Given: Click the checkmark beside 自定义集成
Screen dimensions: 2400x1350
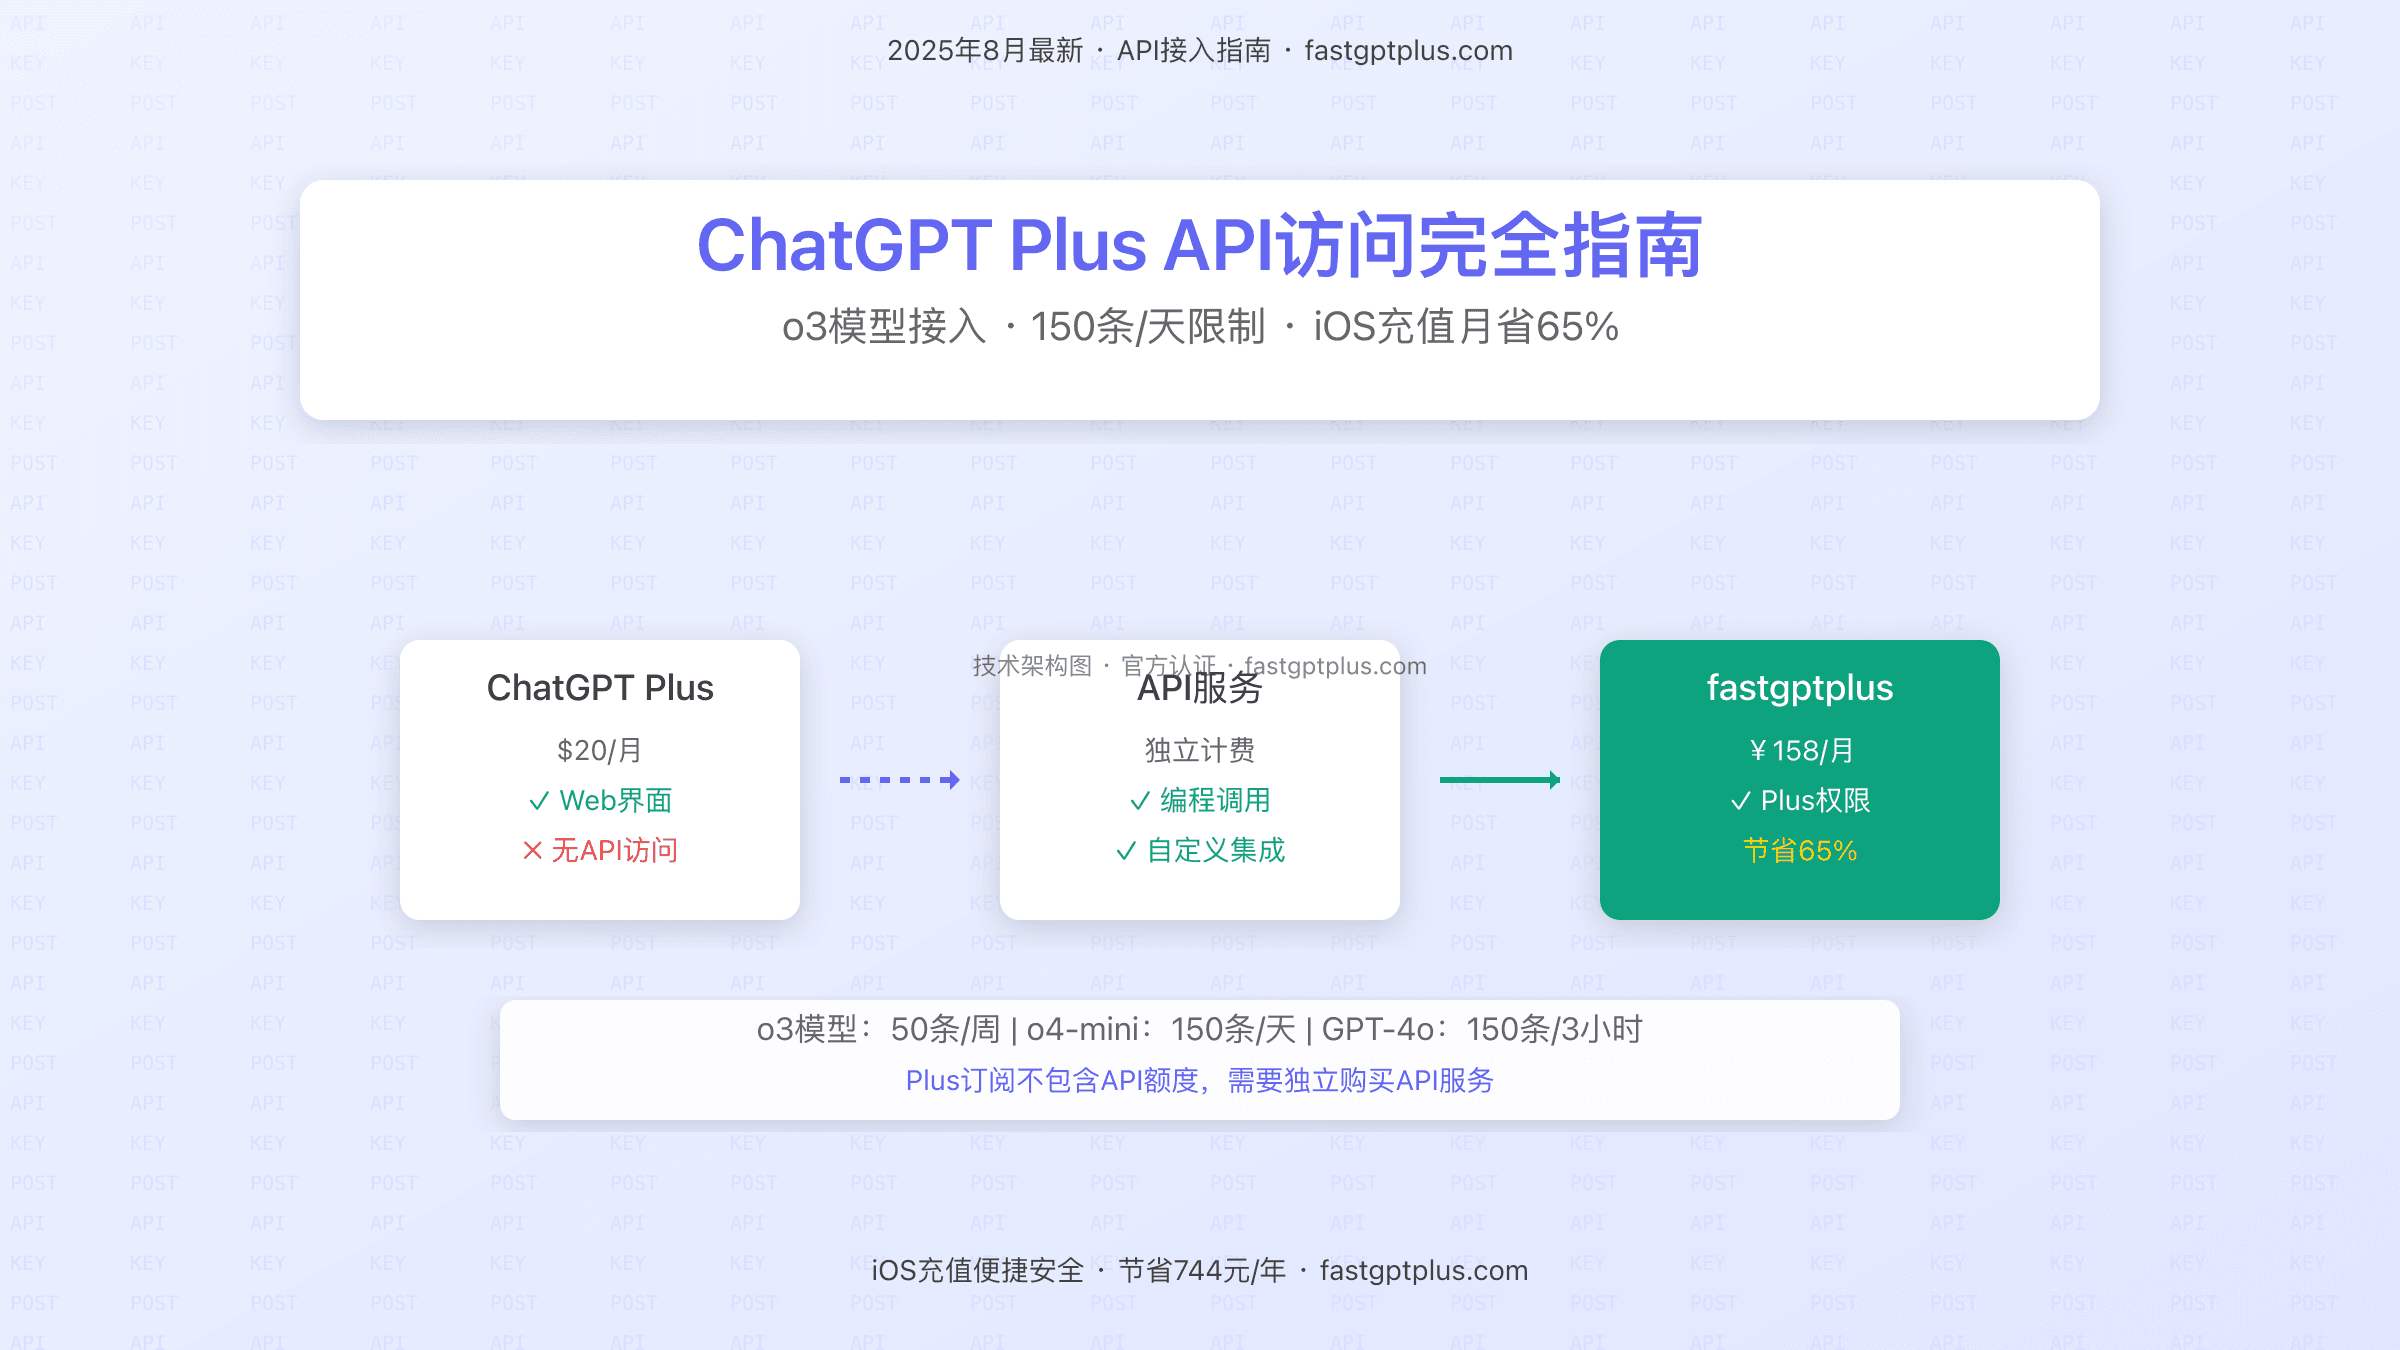Looking at the screenshot, I should pyautogui.click(x=1128, y=852).
